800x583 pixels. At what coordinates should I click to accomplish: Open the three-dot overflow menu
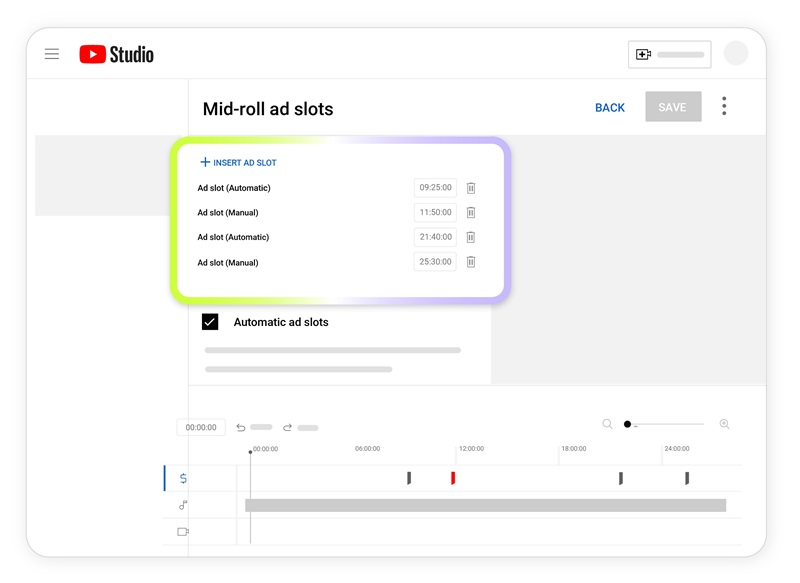tap(724, 106)
